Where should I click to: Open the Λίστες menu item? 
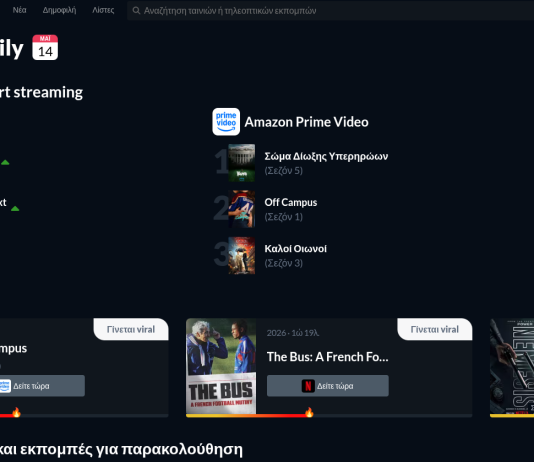click(103, 10)
